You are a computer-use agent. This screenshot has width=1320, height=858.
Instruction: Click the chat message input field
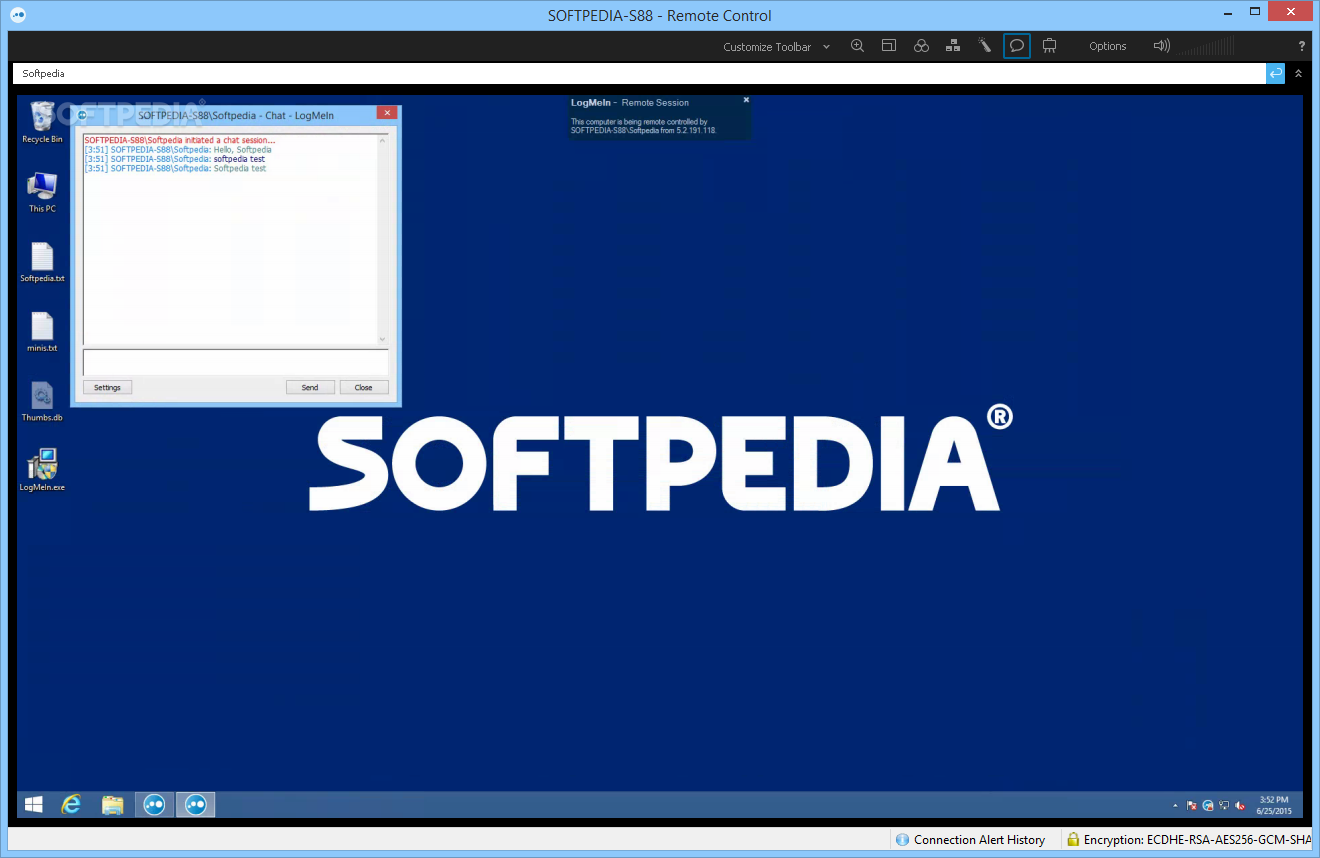point(235,362)
